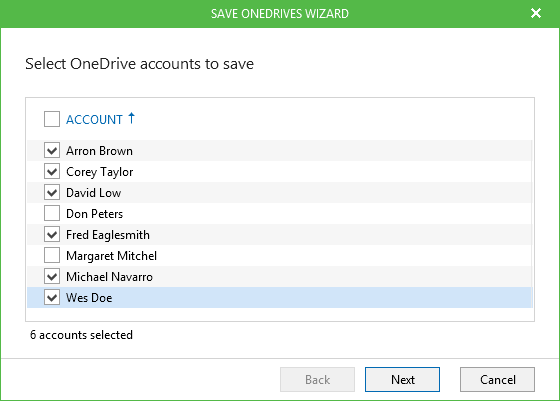Image resolution: width=560 pixels, height=401 pixels.
Task: Uncheck the Arron Brown account checkbox
Action: [x=52, y=150]
